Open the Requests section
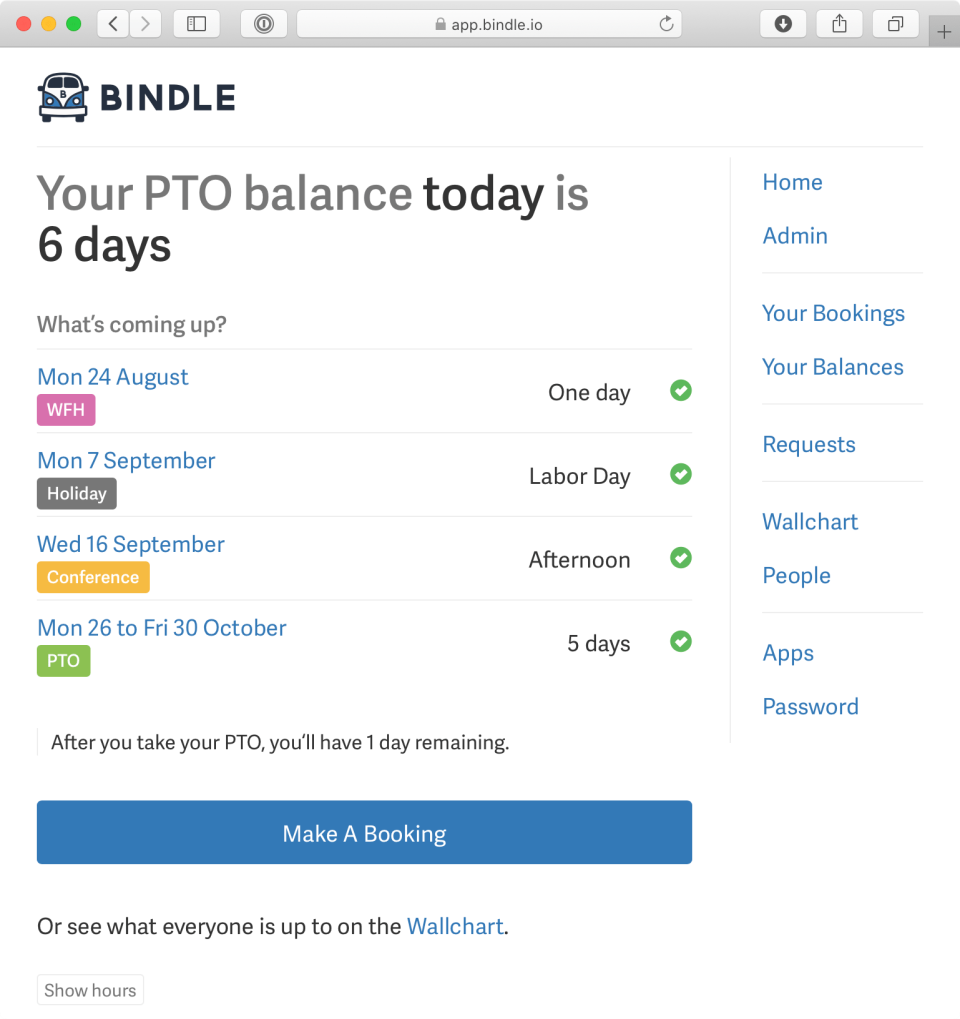Screen dimensions: 960x1019 coord(809,444)
